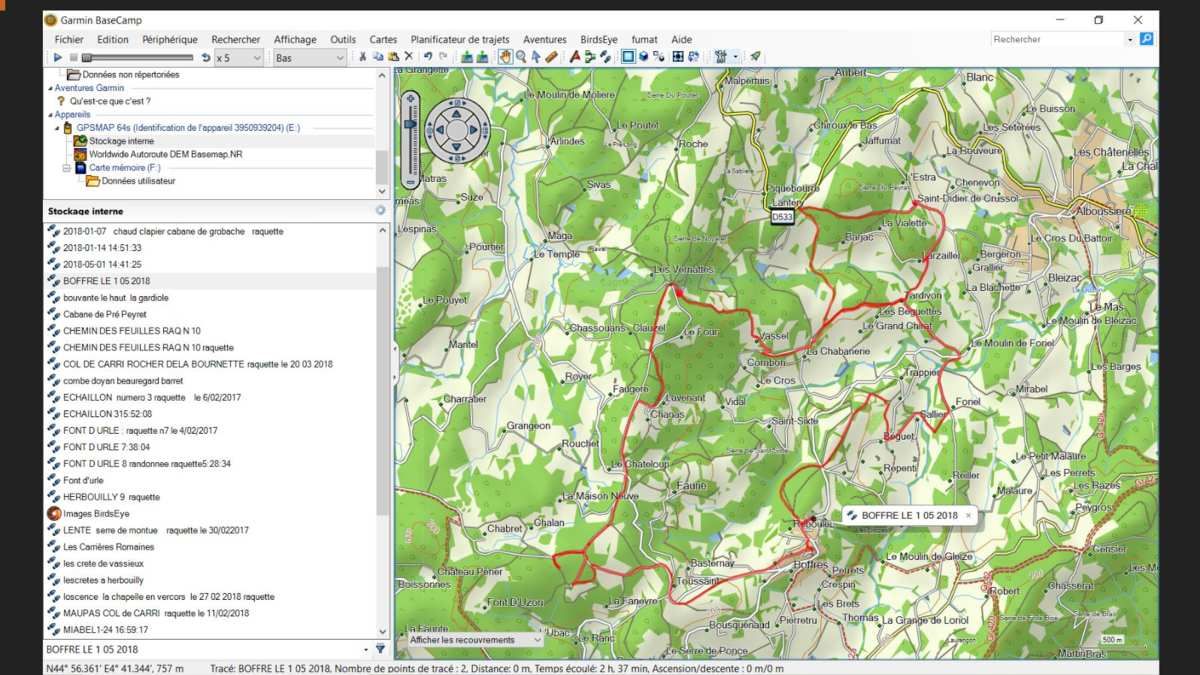Stop playback with the stop button
This screenshot has width=1200, height=675.
[73, 58]
